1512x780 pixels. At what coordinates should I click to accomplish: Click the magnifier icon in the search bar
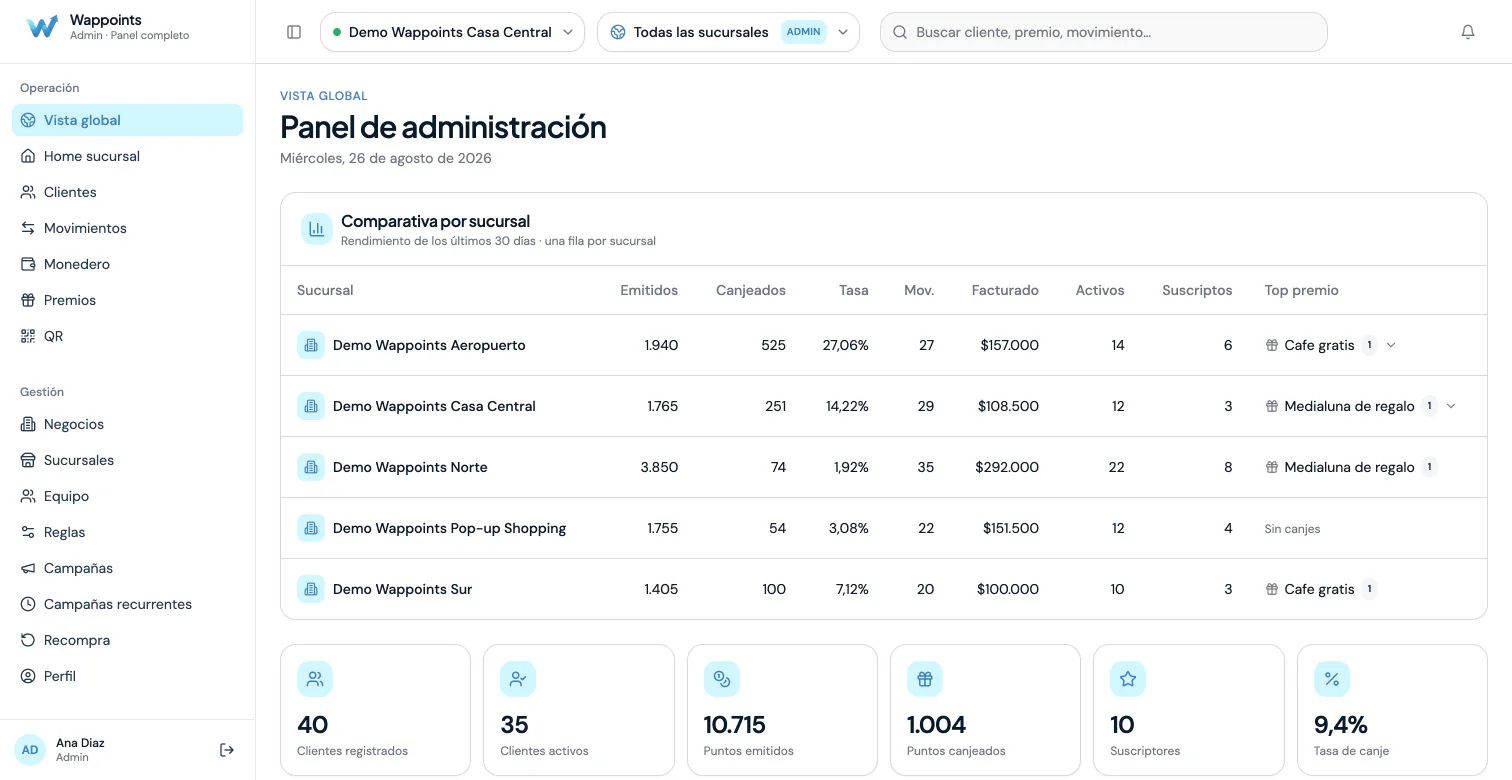click(899, 32)
